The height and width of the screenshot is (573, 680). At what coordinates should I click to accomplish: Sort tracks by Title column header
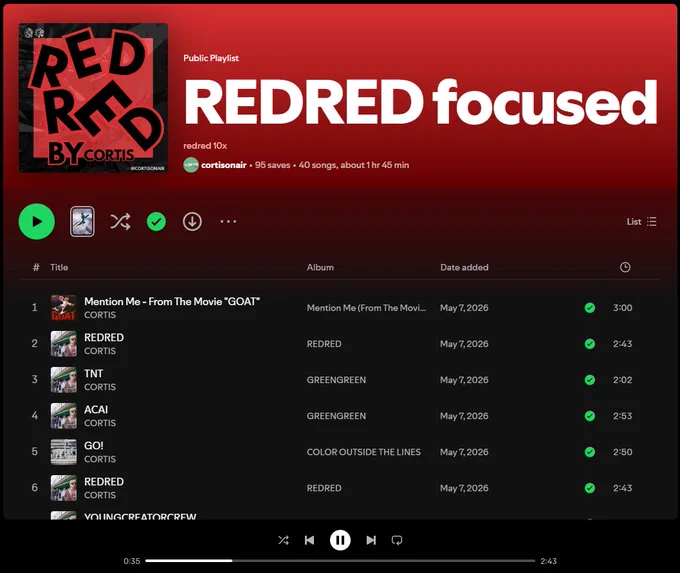tap(59, 267)
